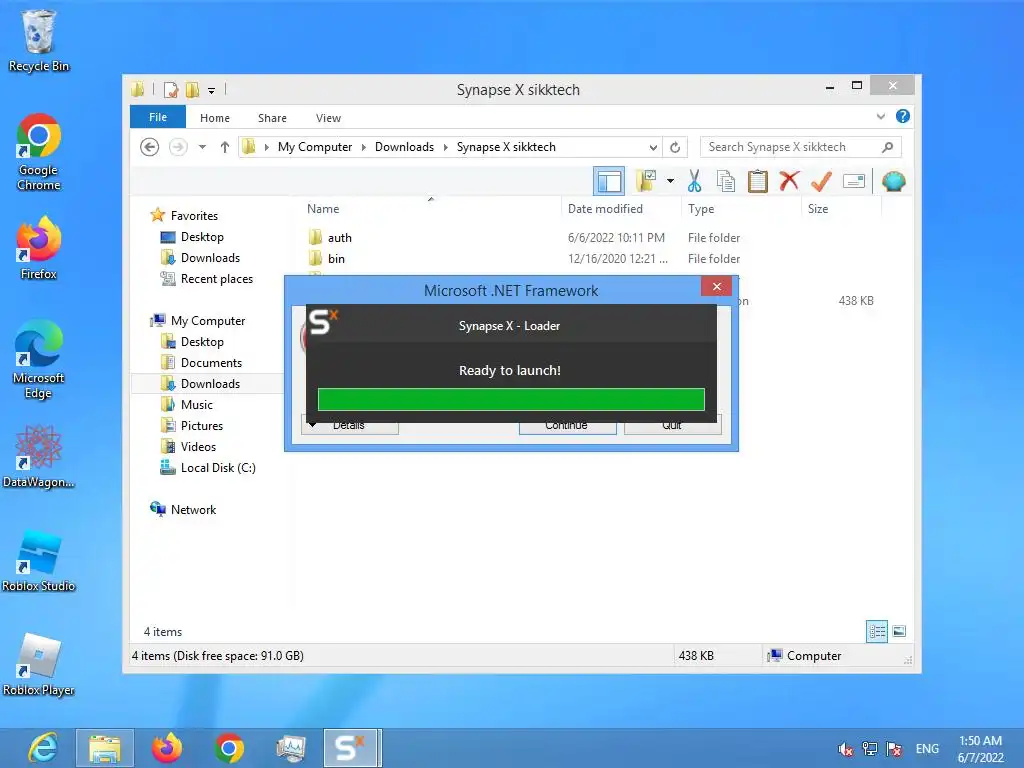Click the orange checkmark Rename icon
Viewport: 1024px width, 768px height.
click(x=821, y=181)
